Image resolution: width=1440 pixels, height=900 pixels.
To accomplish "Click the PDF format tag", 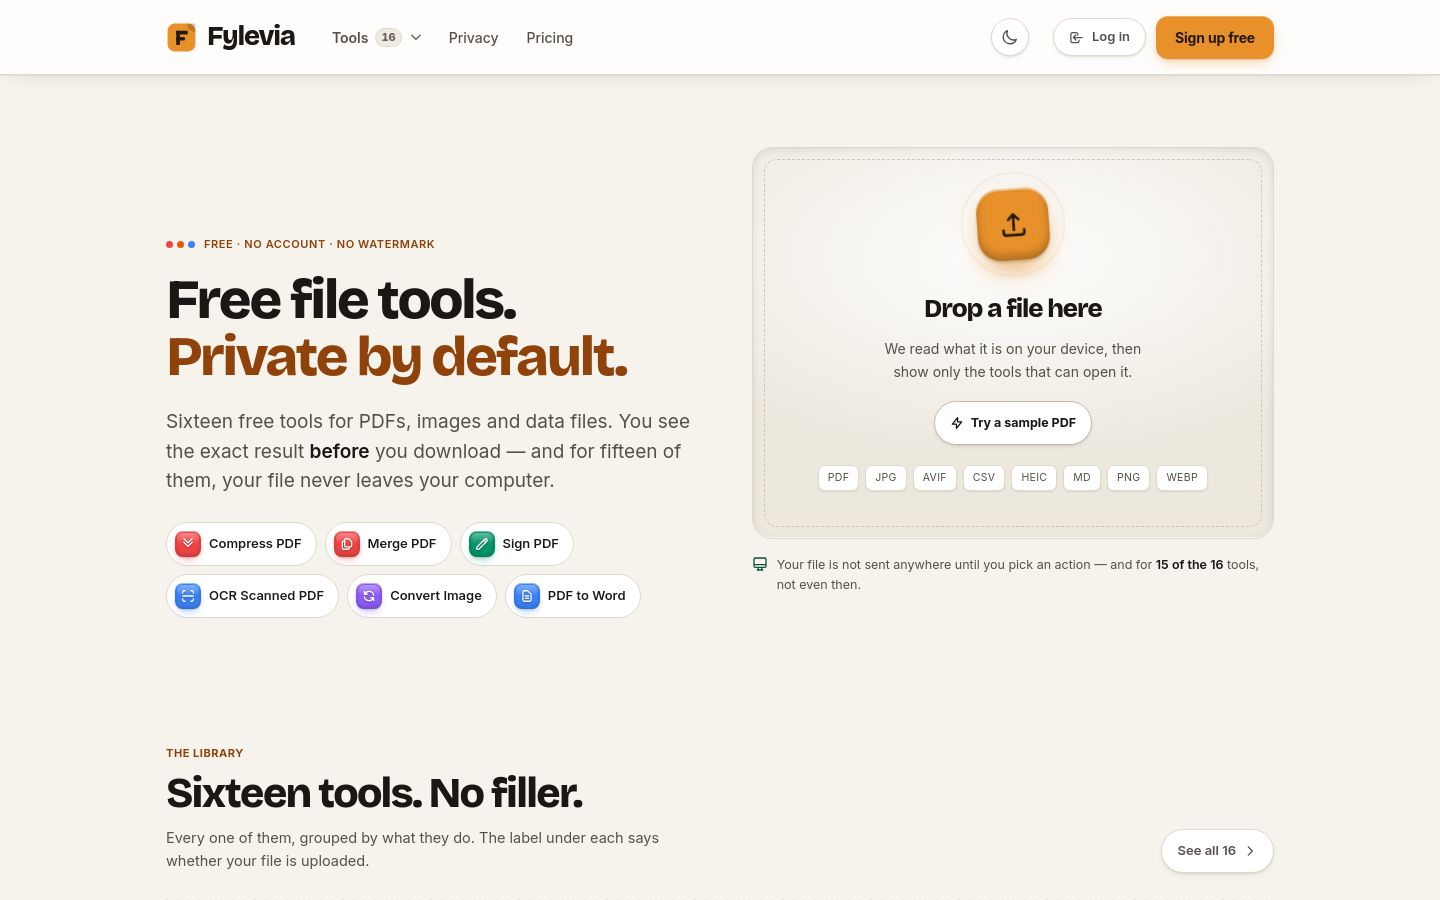I will pyautogui.click(x=838, y=478).
